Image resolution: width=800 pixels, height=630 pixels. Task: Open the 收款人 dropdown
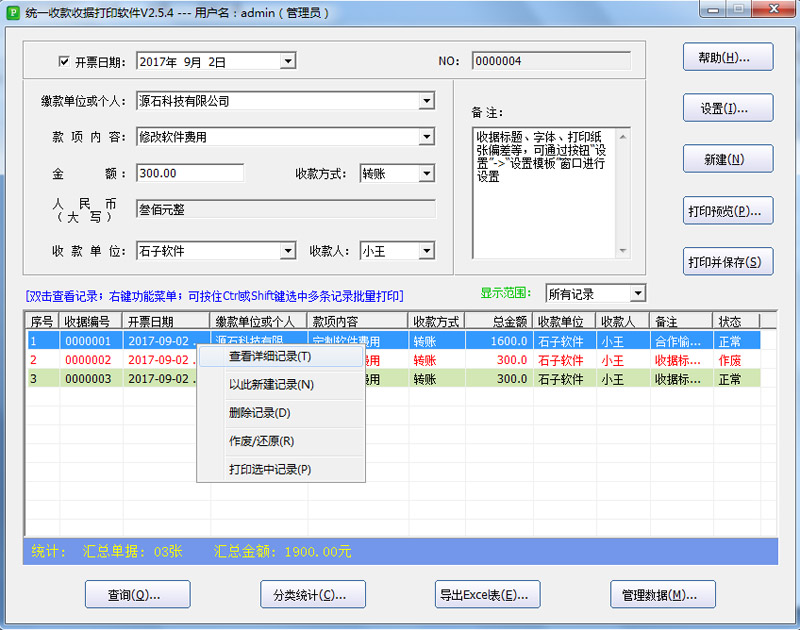click(427, 251)
